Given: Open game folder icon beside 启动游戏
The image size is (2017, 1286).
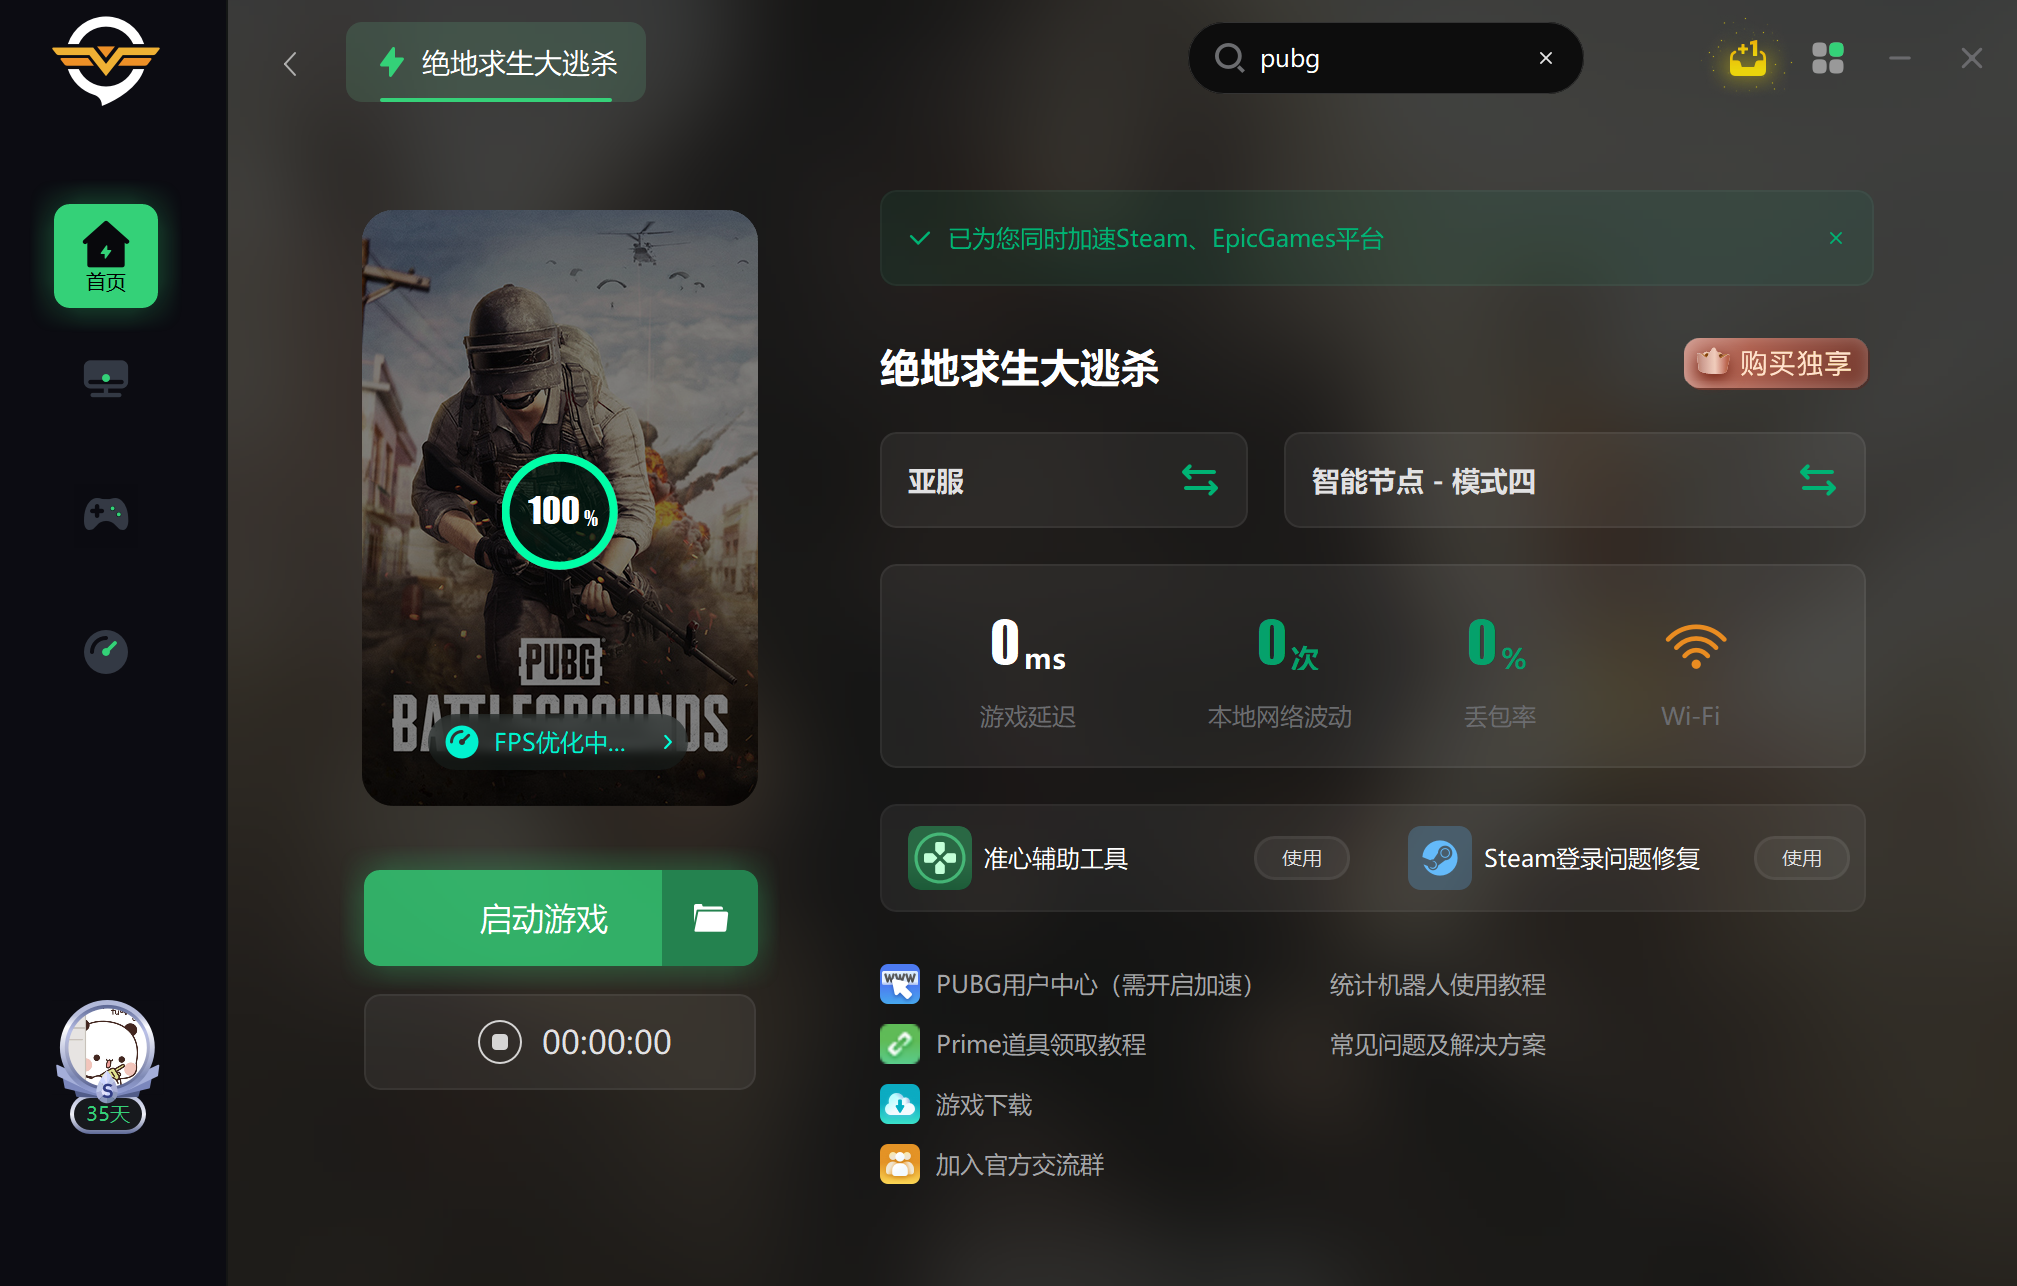Looking at the screenshot, I should click(x=710, y=918).
